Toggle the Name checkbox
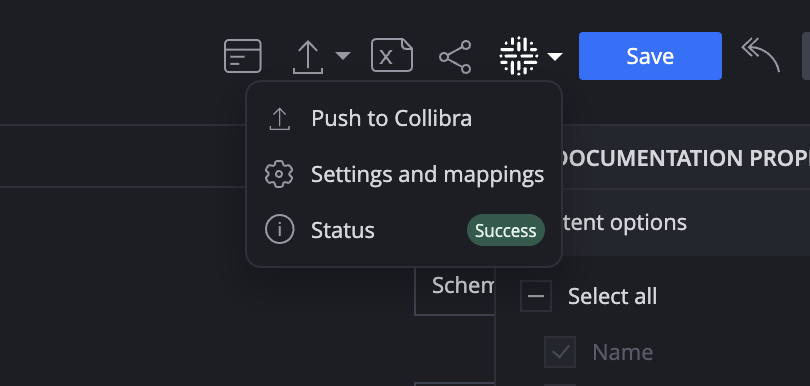 pos(560,352)
